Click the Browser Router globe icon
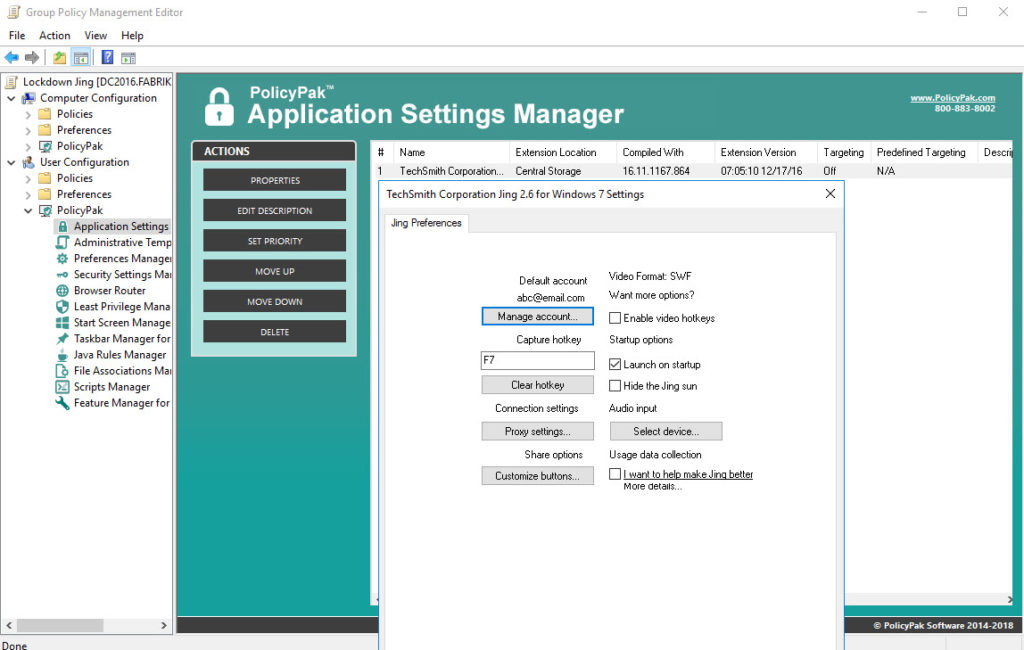This screenshot has width=1024, height=650. (x=62, y=291)
